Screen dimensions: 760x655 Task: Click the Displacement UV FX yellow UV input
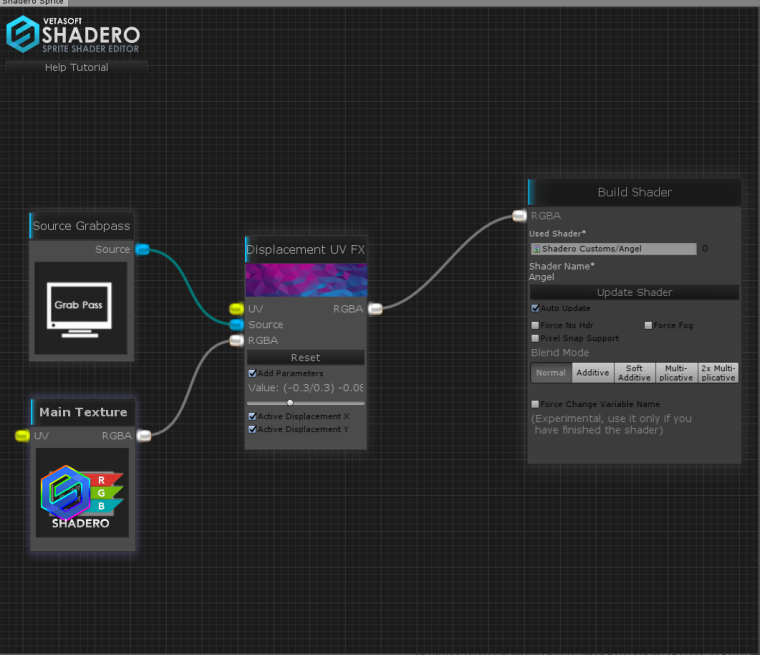click(236, 309)
